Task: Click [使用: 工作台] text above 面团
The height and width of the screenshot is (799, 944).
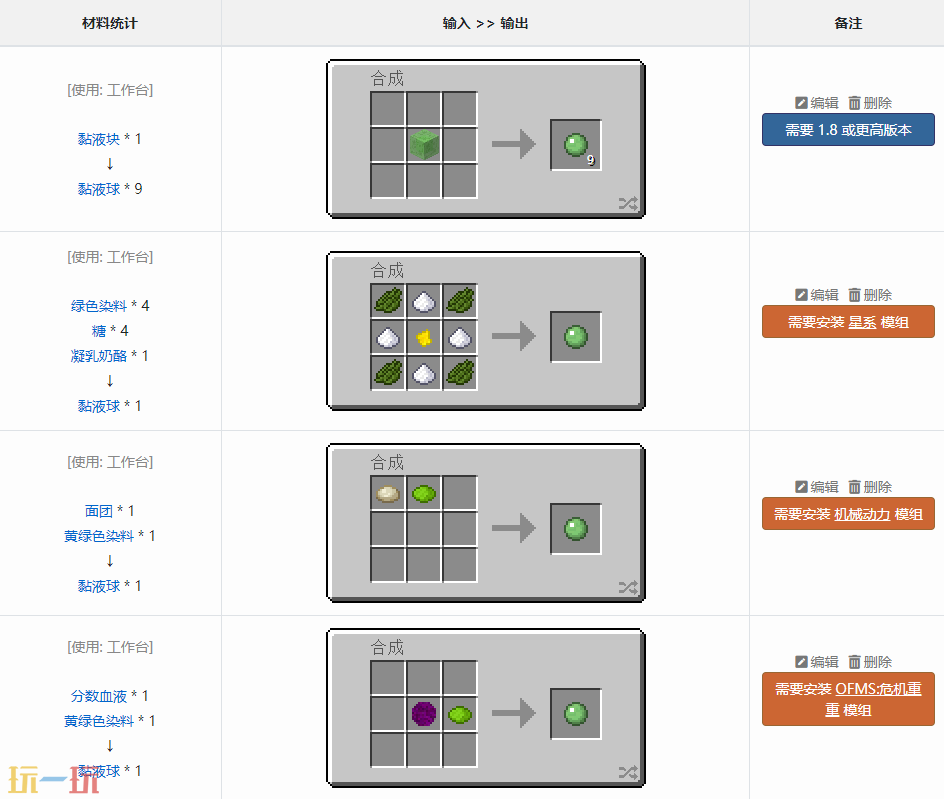Action: [x=110, y=462]
